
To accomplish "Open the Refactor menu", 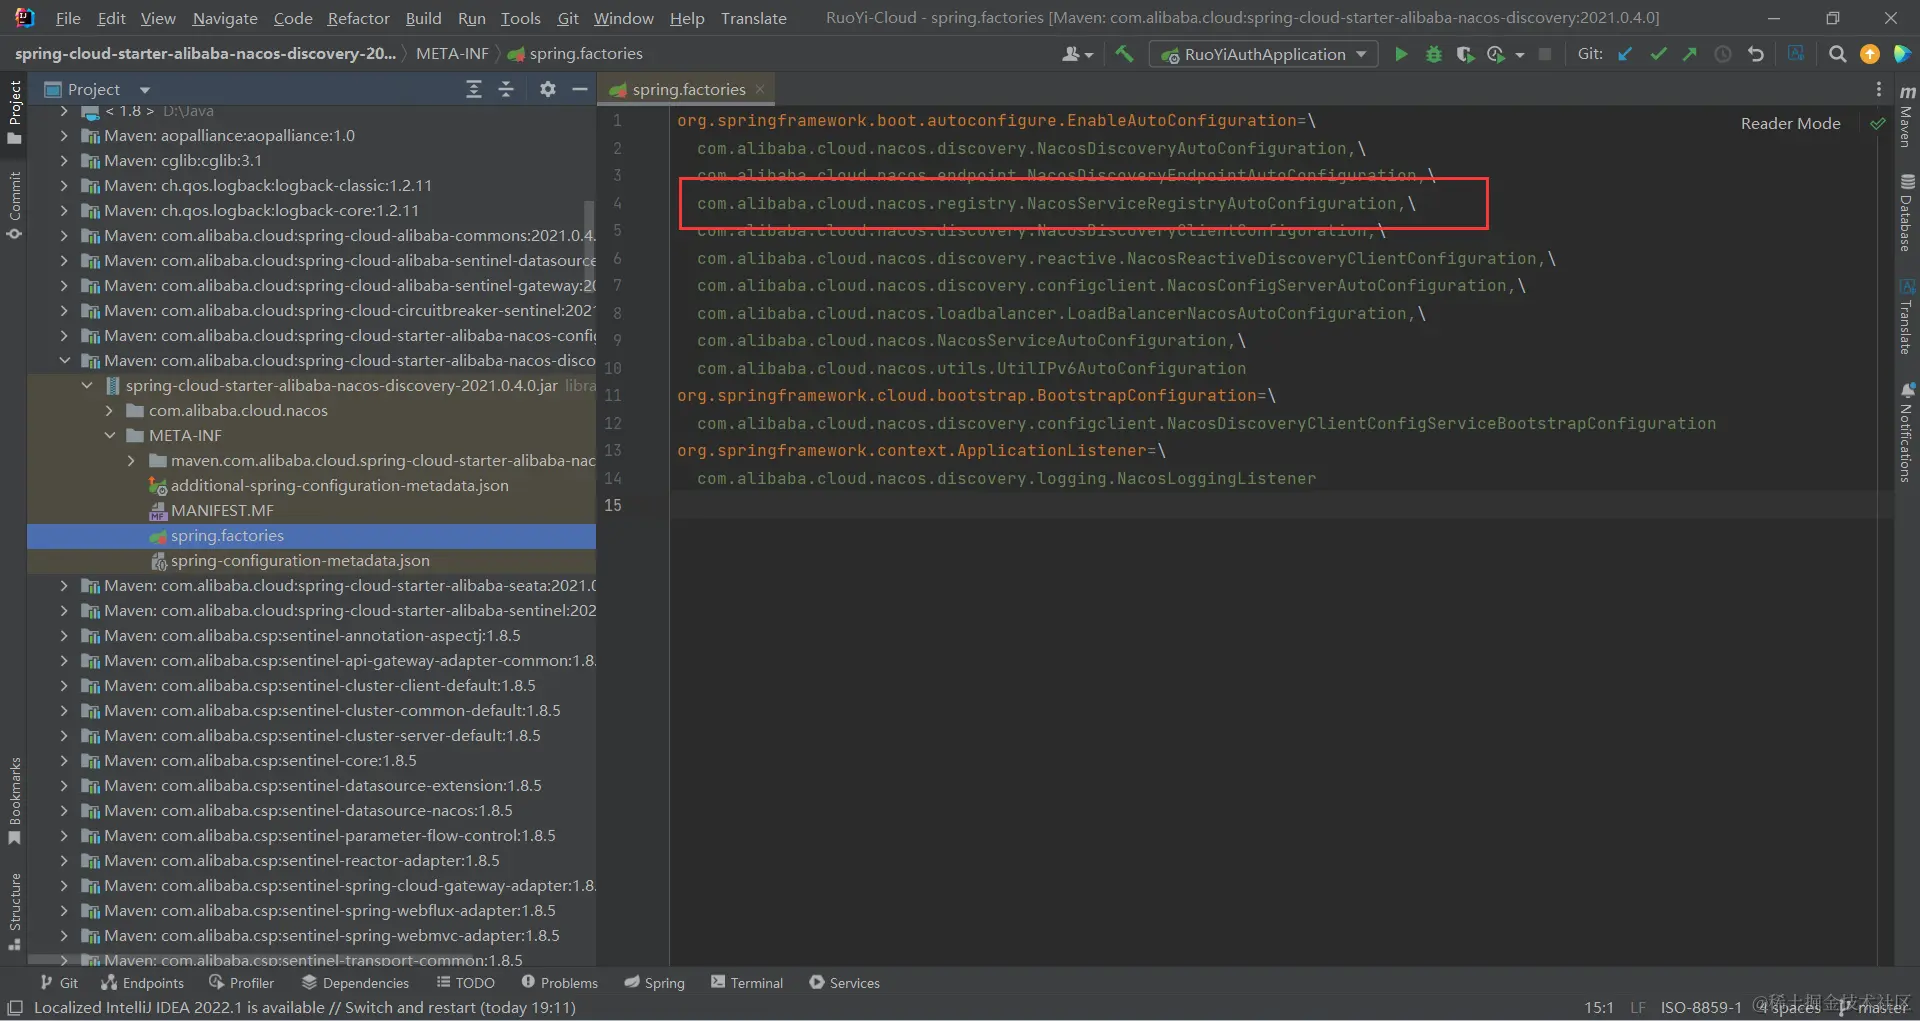I will (x=358, y=18).
